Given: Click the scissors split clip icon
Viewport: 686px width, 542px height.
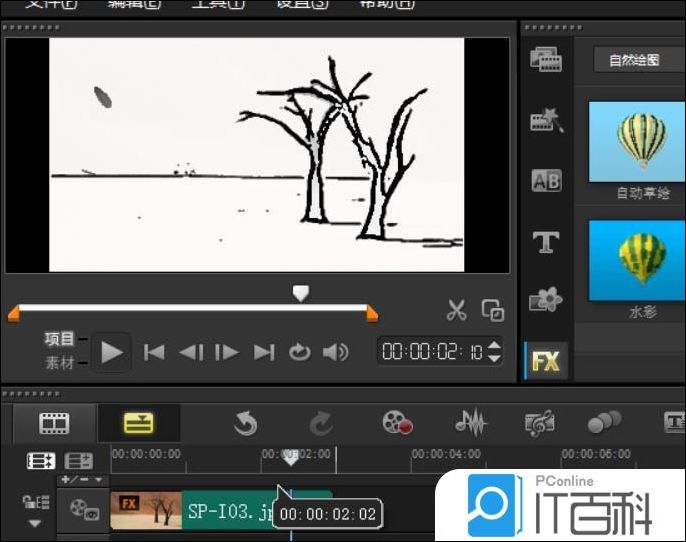Looking at the screenshot, I should (x=456, y=310).
